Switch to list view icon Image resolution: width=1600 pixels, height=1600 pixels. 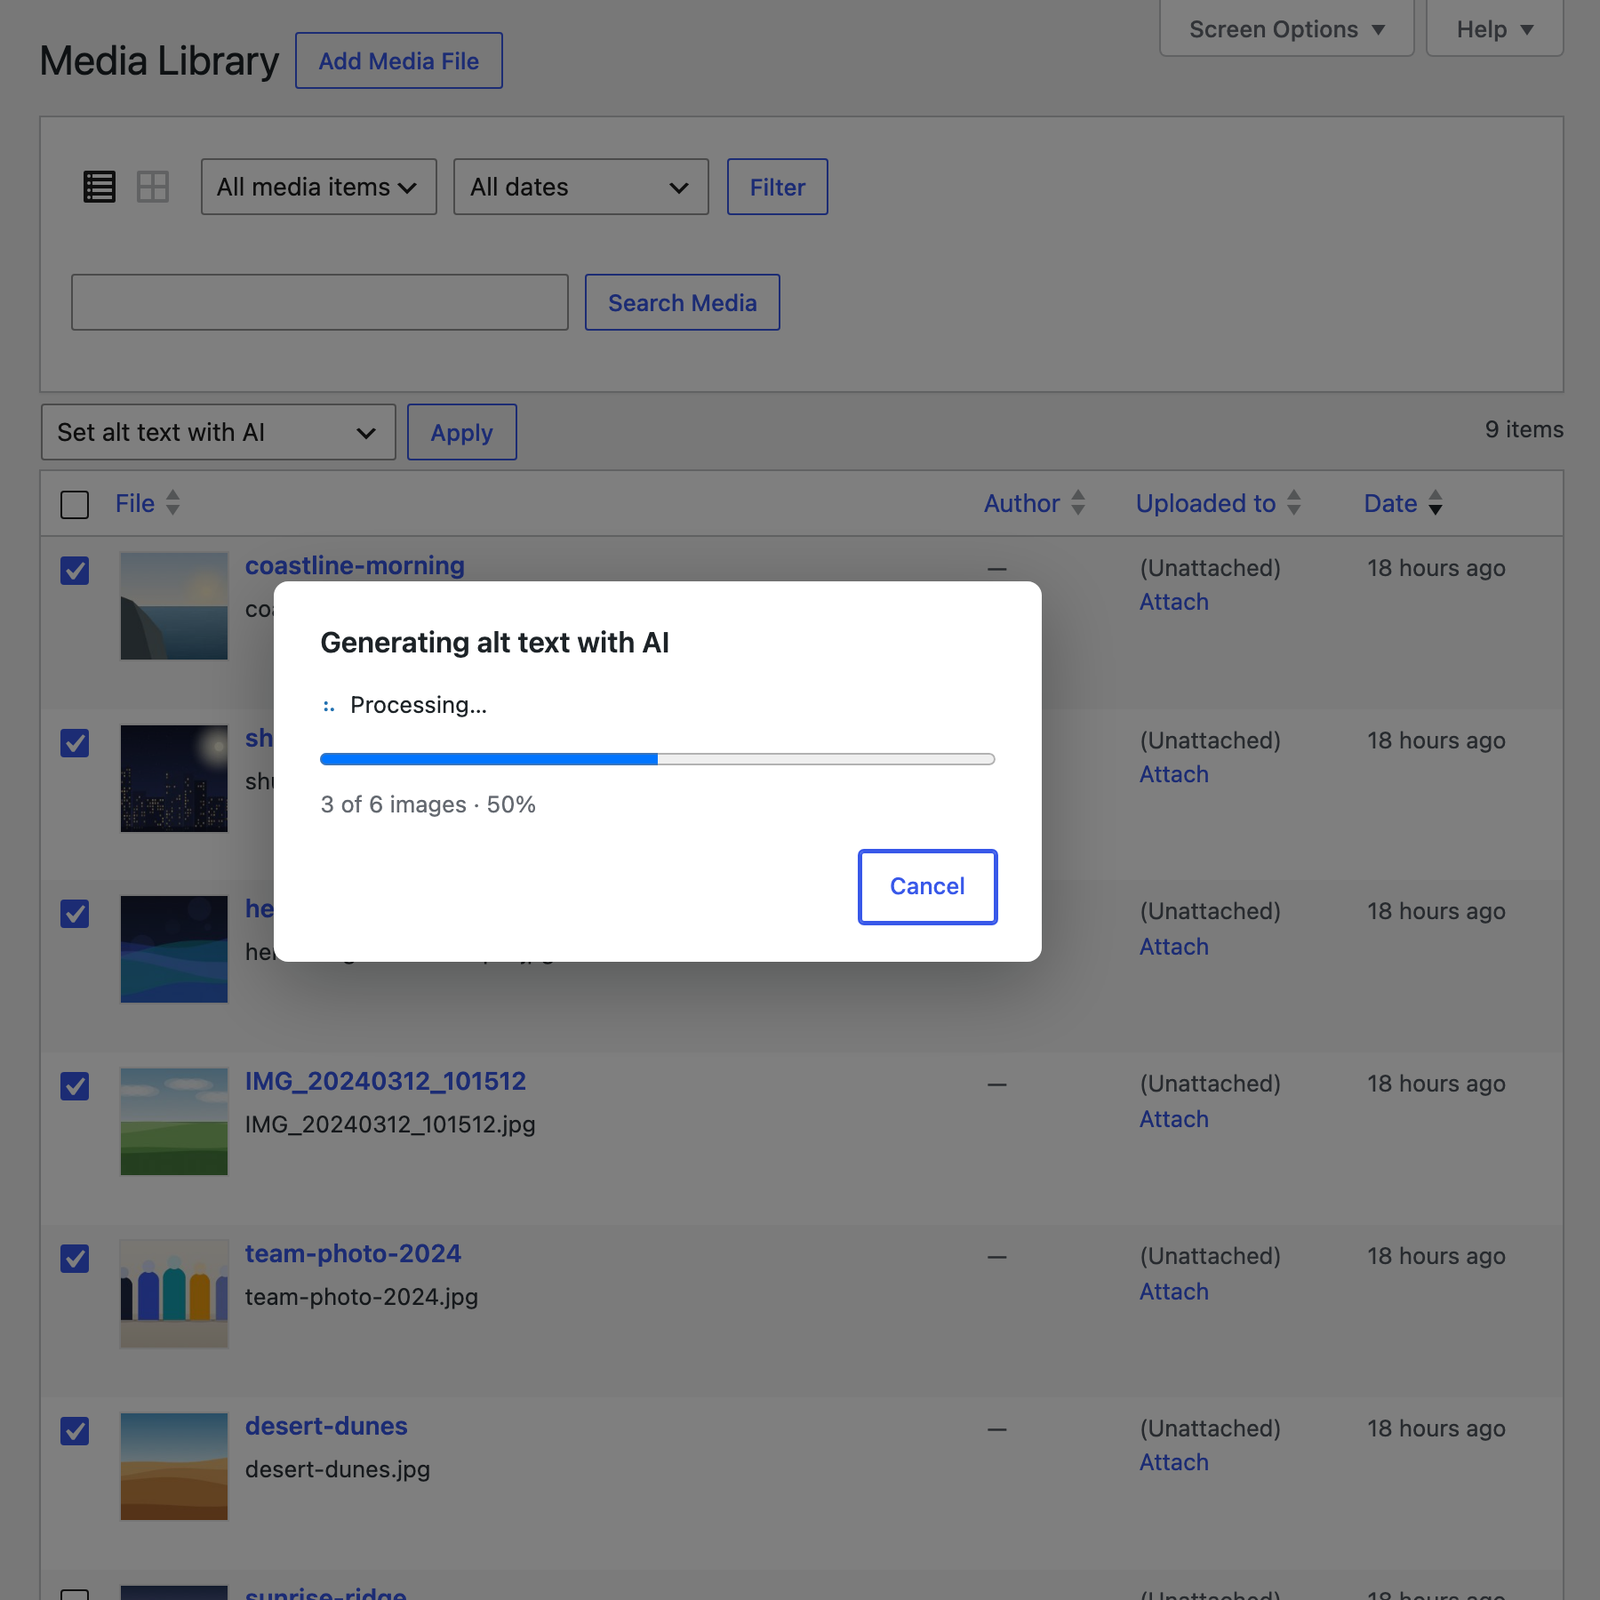point(99,187)
